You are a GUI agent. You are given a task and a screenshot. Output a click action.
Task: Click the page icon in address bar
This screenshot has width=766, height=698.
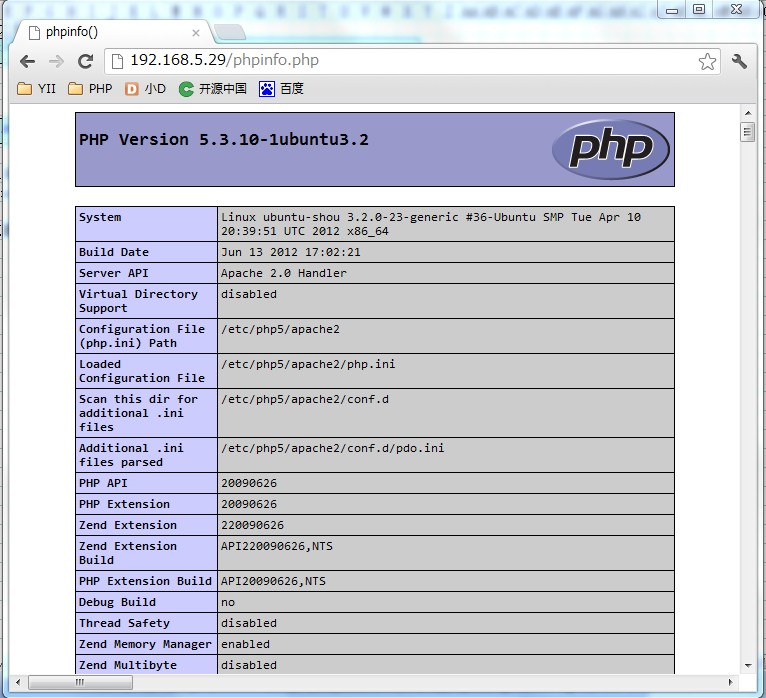tap(117, 62)
